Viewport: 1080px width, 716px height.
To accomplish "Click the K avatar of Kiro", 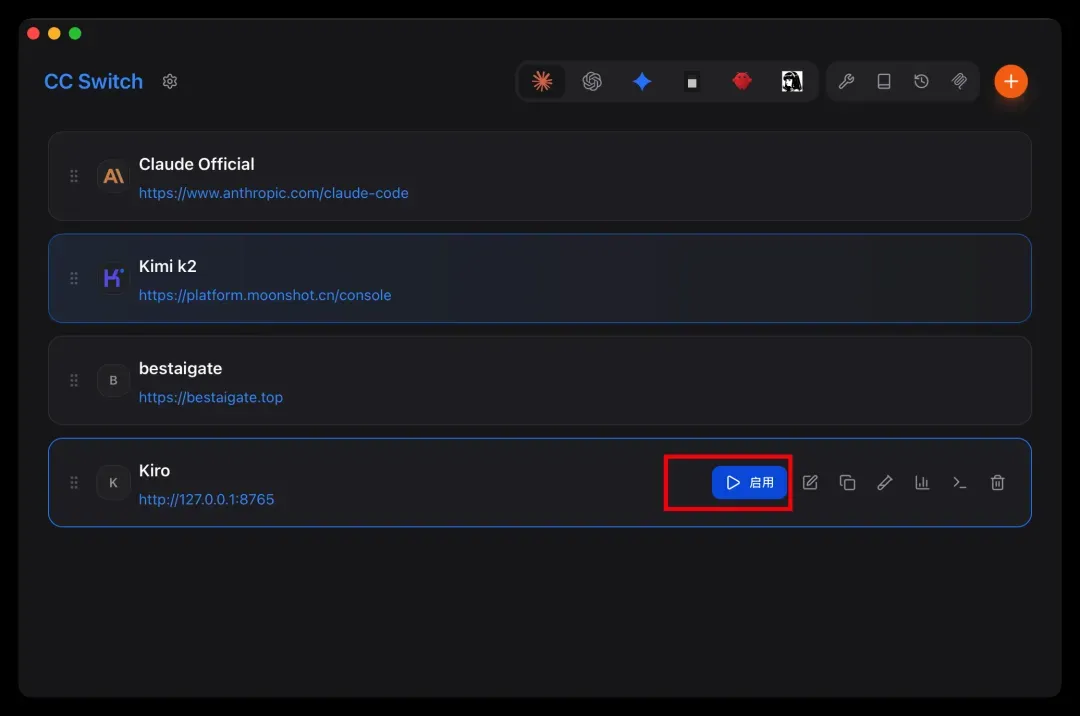I will pyautogui.click(x=114, y=483).
